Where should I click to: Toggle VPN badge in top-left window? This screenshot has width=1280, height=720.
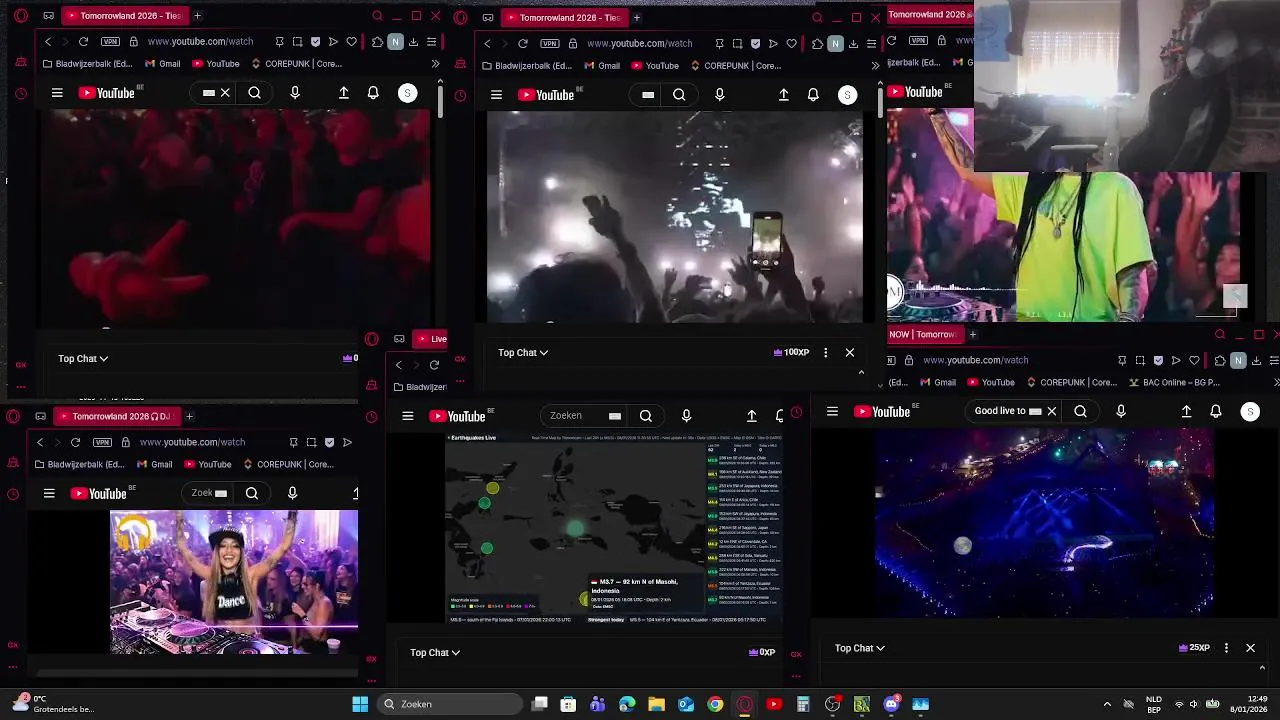110,42
